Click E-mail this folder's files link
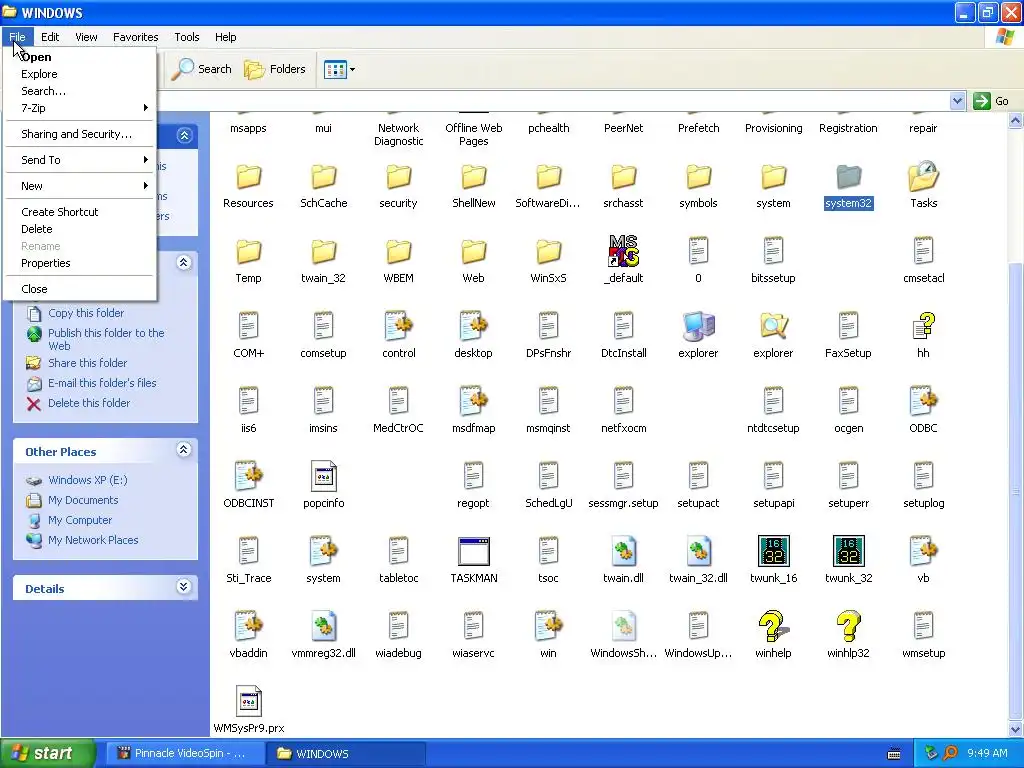Screen dimensions: 1024x768 [x=102, y=383]
